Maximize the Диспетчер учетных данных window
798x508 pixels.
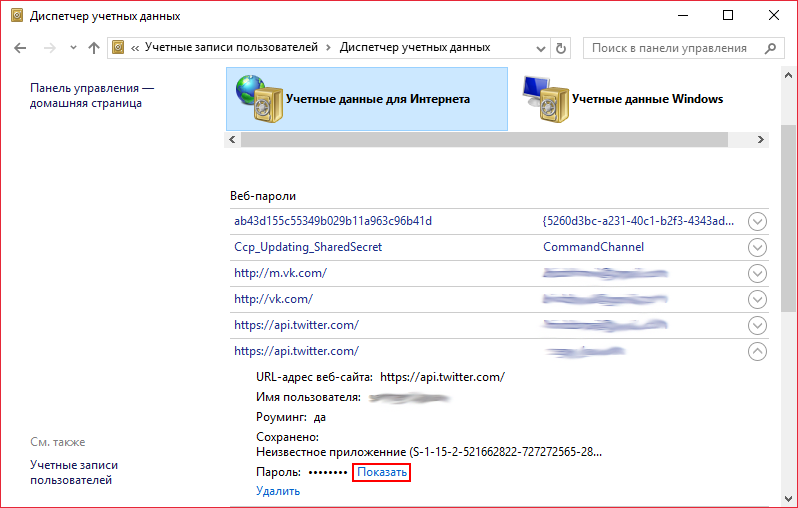pyautogui.click(x=728, y=16)
